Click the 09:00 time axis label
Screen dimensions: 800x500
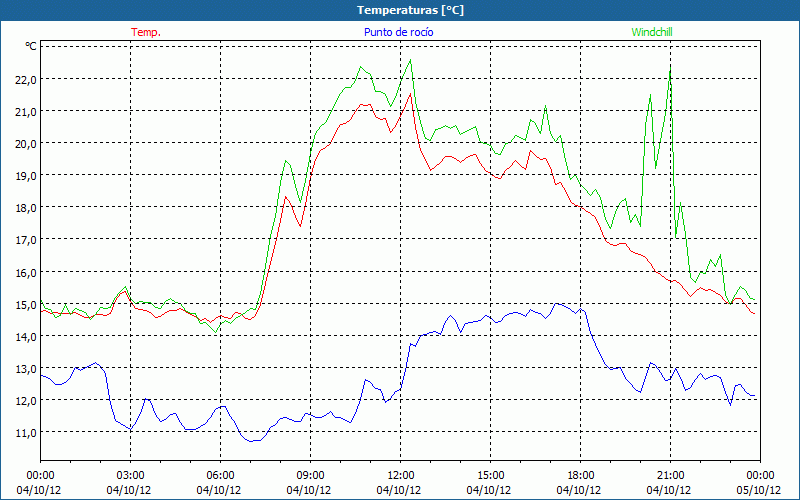point(310,476)
